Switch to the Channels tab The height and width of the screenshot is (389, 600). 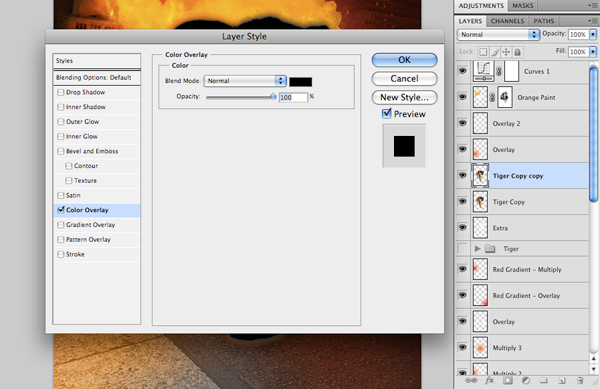tap(507, 21)
